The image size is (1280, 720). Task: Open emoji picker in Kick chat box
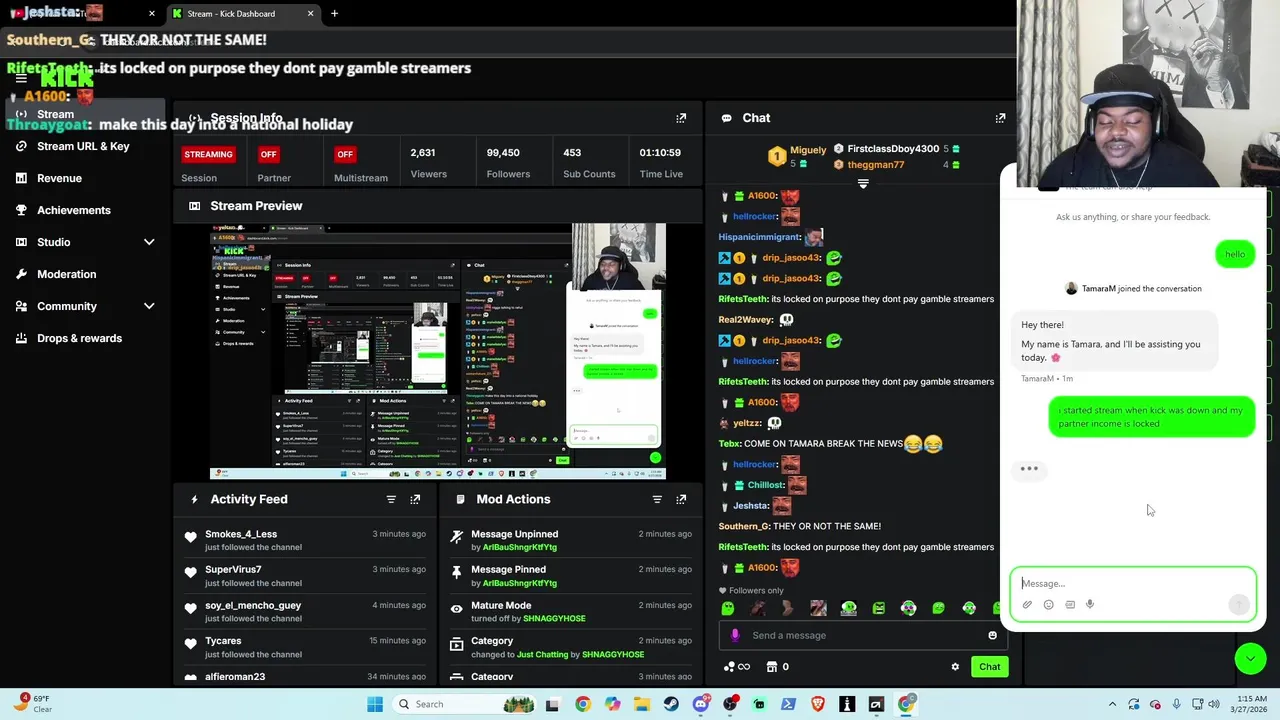click(992, 635)
